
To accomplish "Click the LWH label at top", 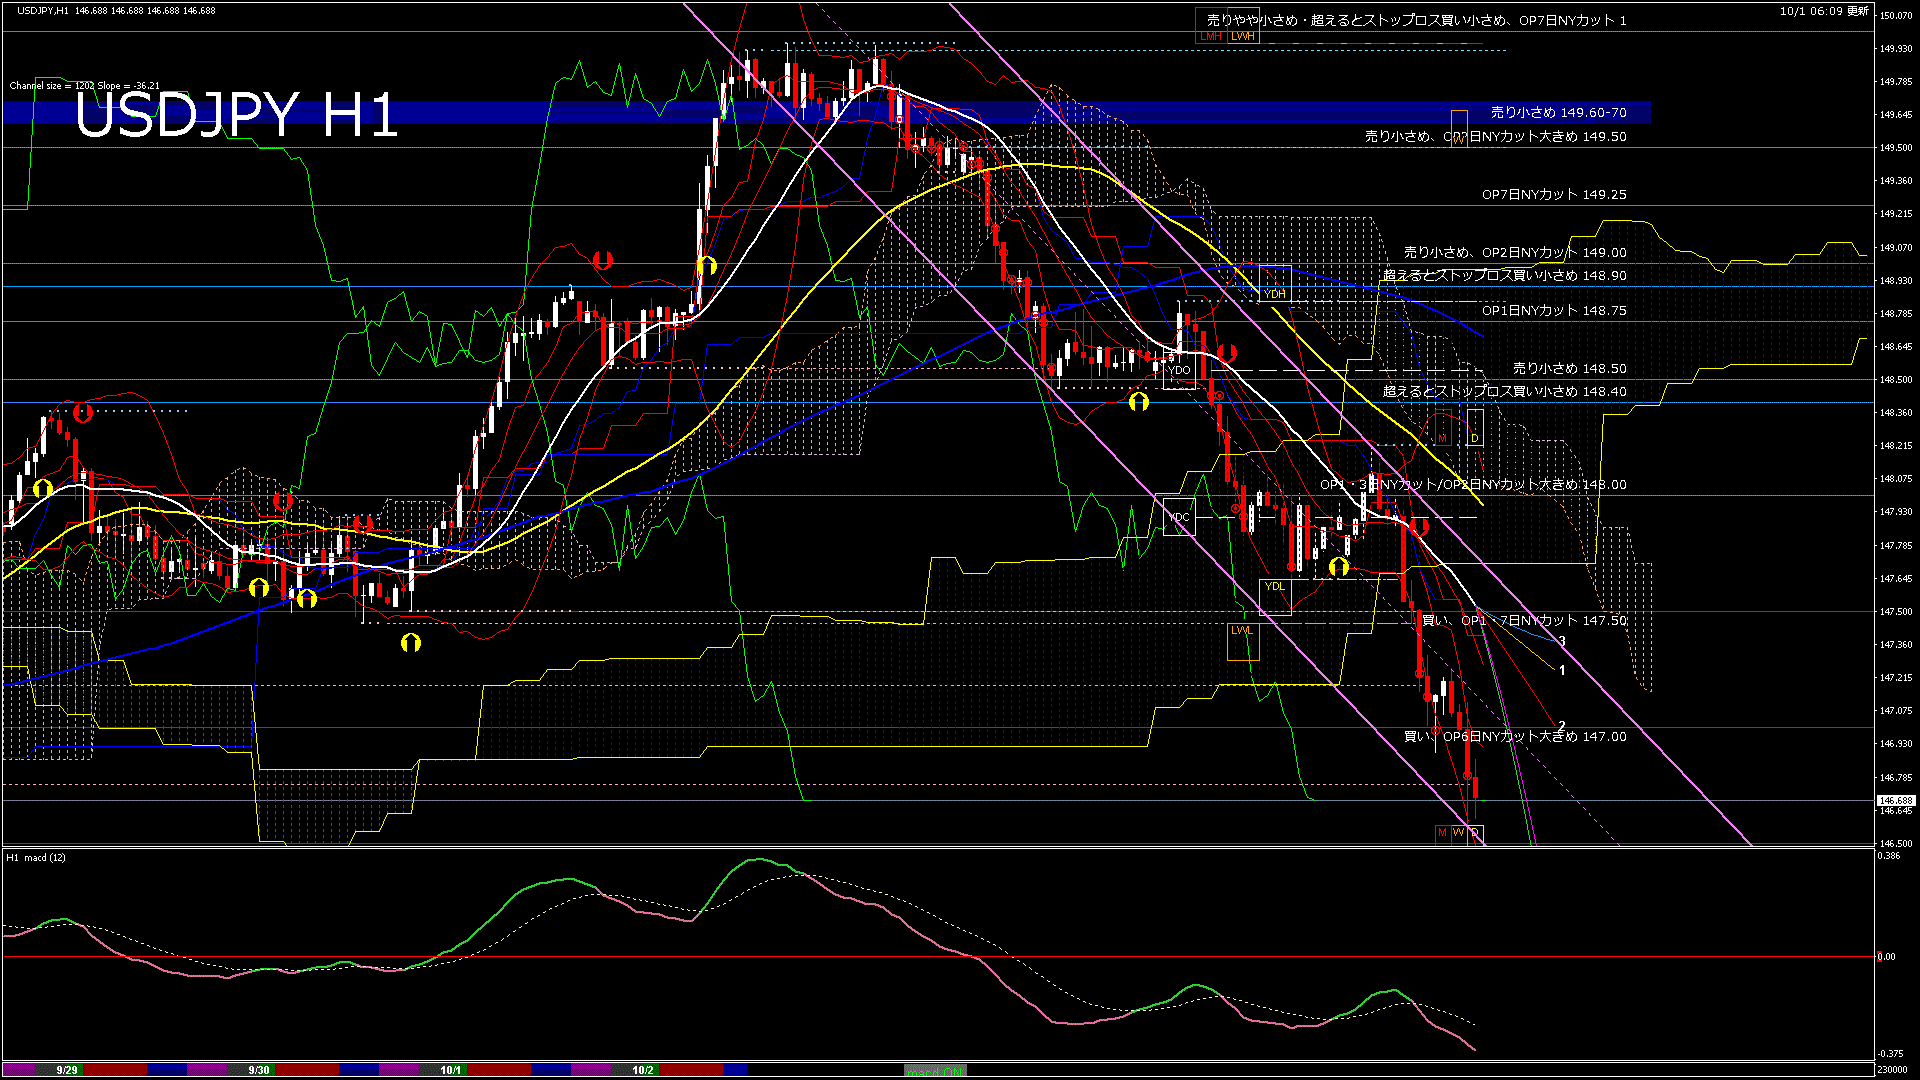I will tap(1243, 36).
